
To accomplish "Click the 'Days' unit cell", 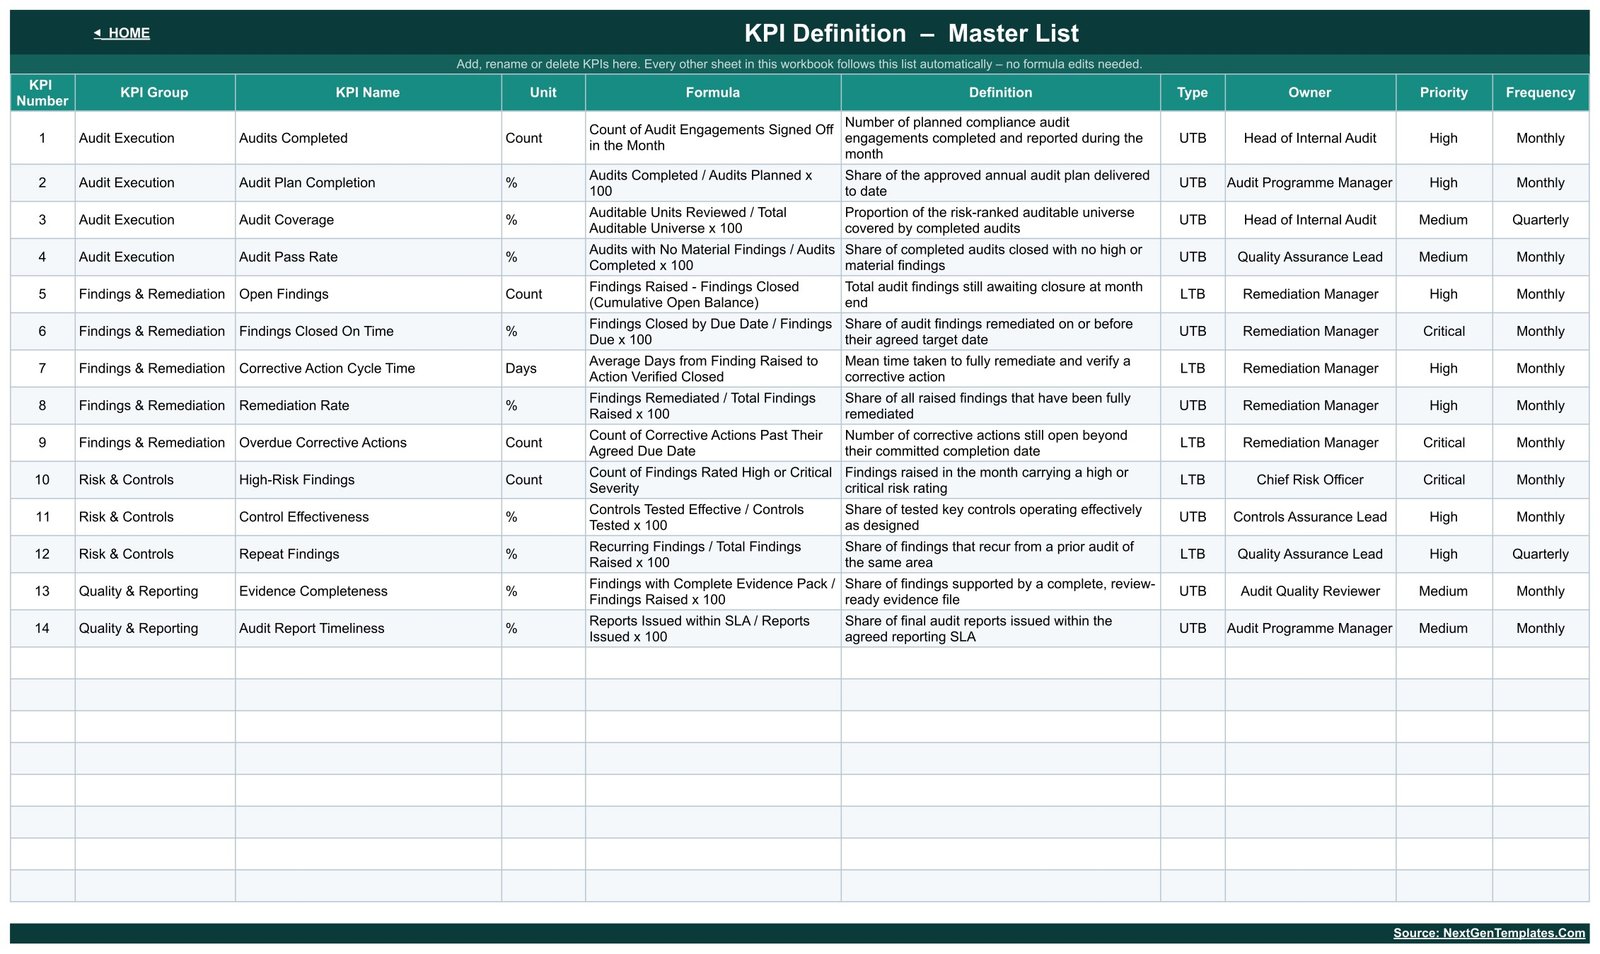I will [x=543, y=368].
